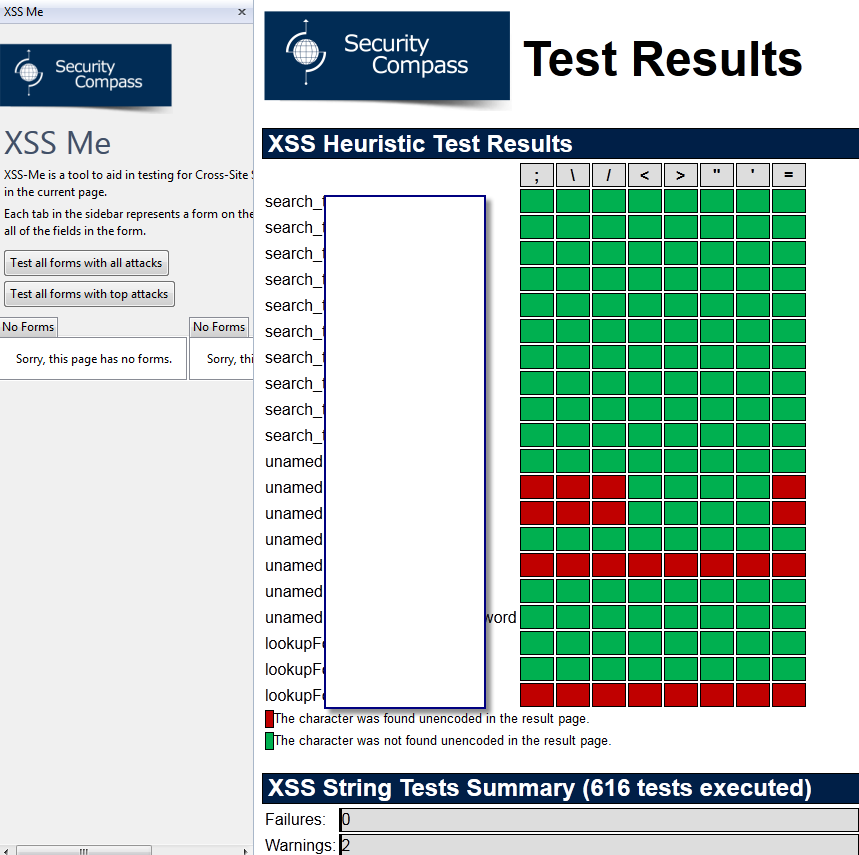Screen dimensions: 859x855
Task: Select the second No Forms tab
Action: pyautogui.click(x=219, y=327)
